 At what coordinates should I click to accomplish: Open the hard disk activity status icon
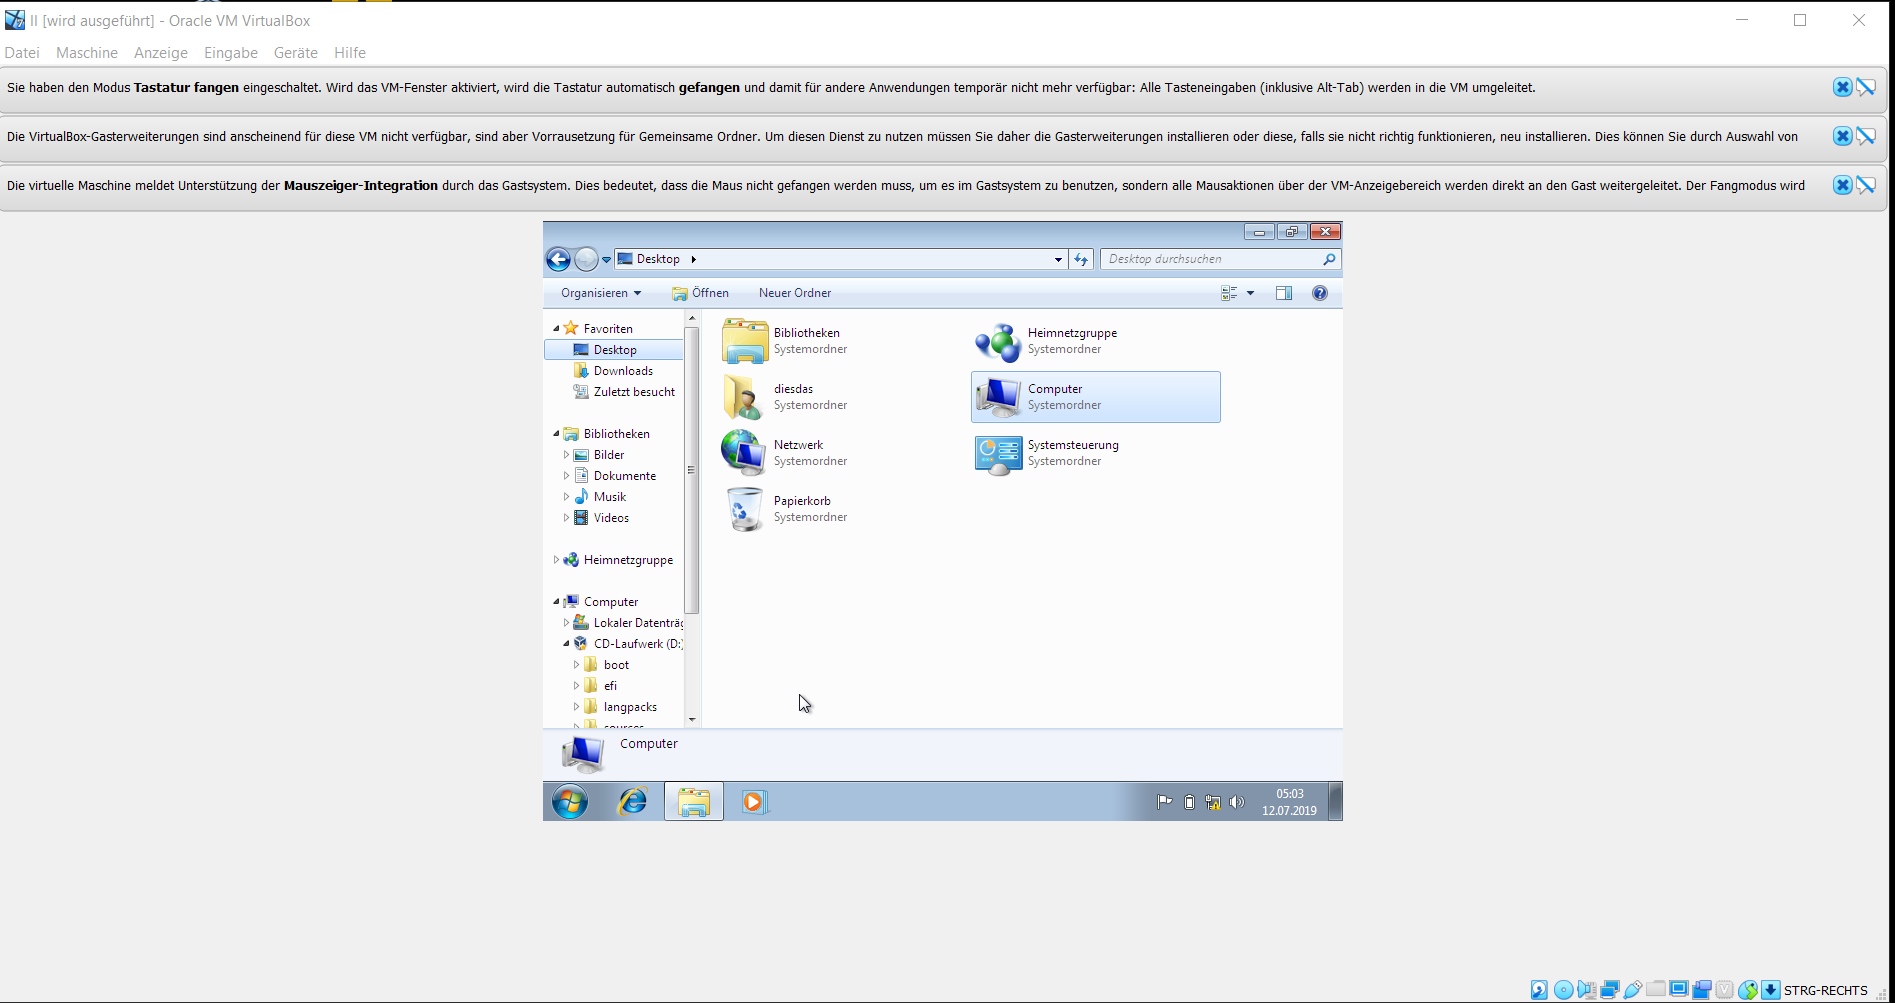point(1539,990)
